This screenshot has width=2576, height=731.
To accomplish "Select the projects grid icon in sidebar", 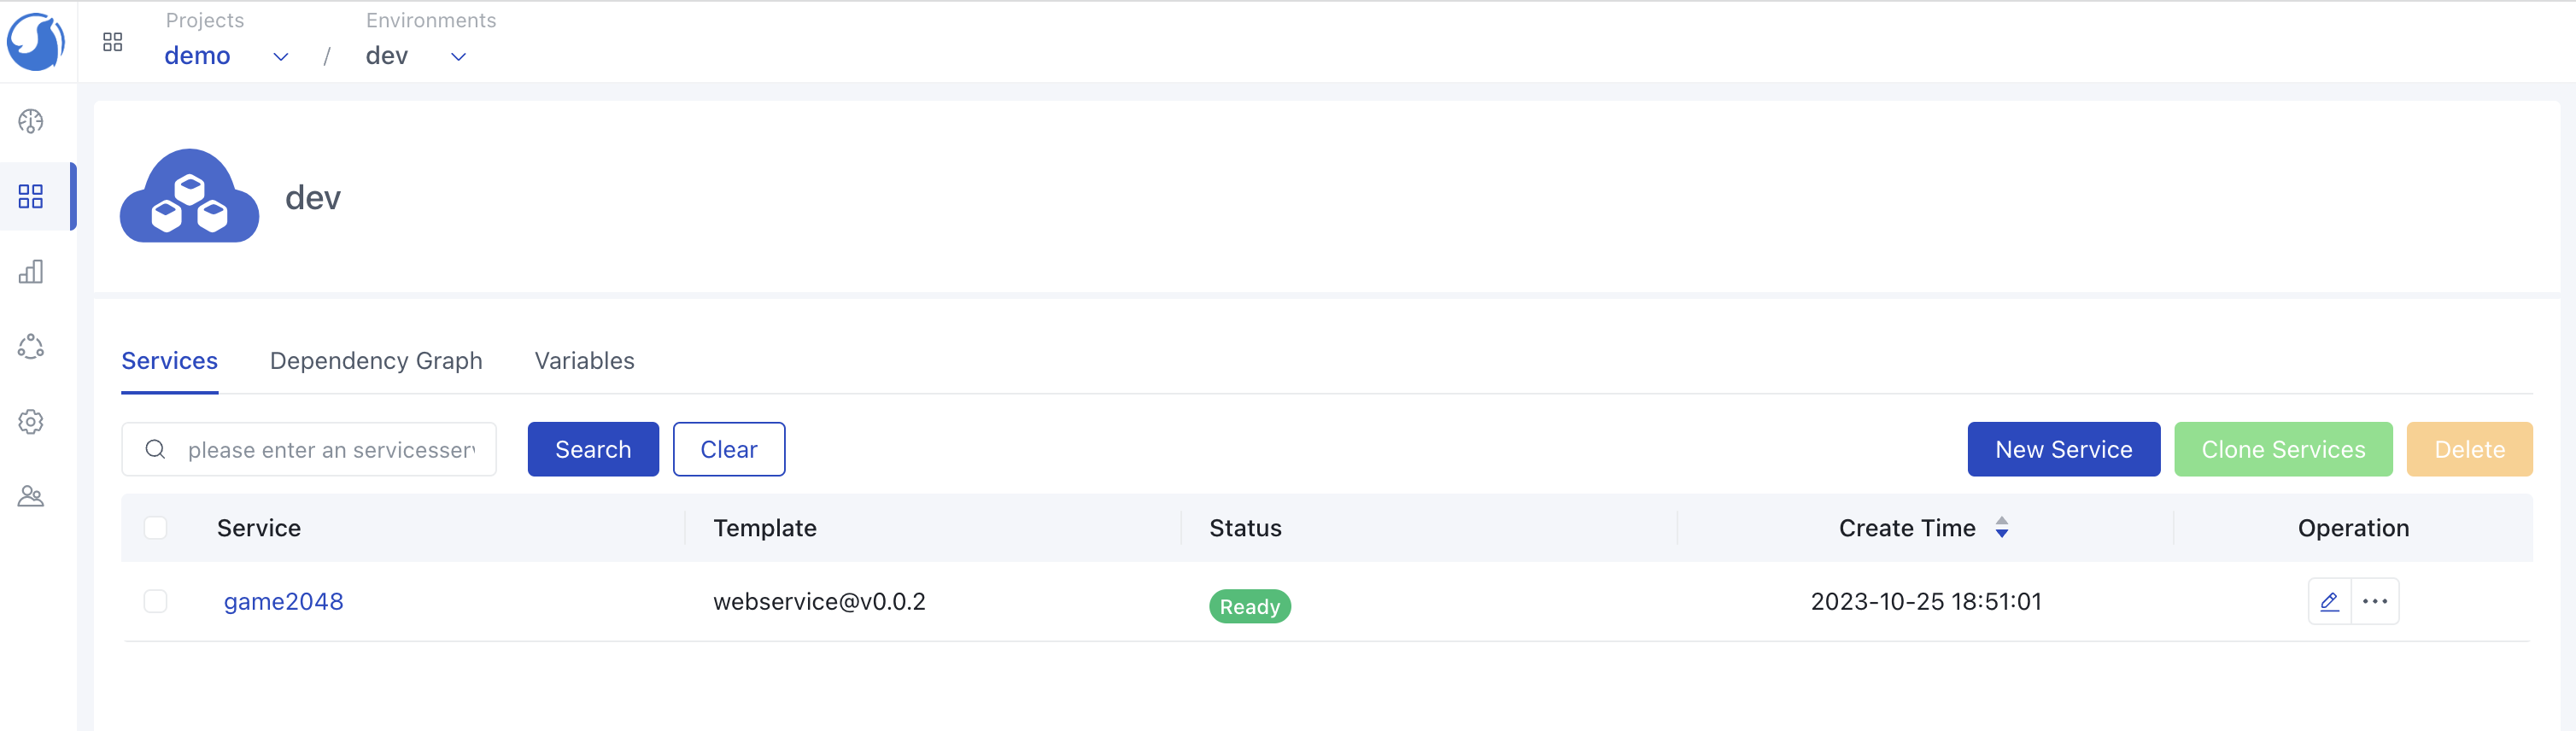I will coord(31,196).
